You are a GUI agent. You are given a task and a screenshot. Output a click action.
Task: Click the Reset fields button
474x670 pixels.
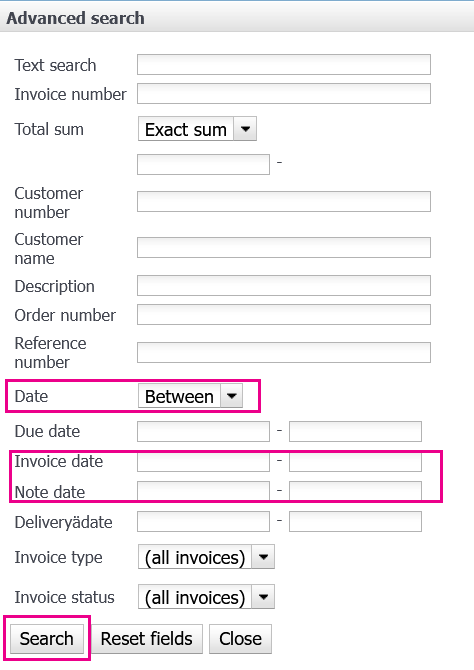pyautogui.click(x=147, y=639)
